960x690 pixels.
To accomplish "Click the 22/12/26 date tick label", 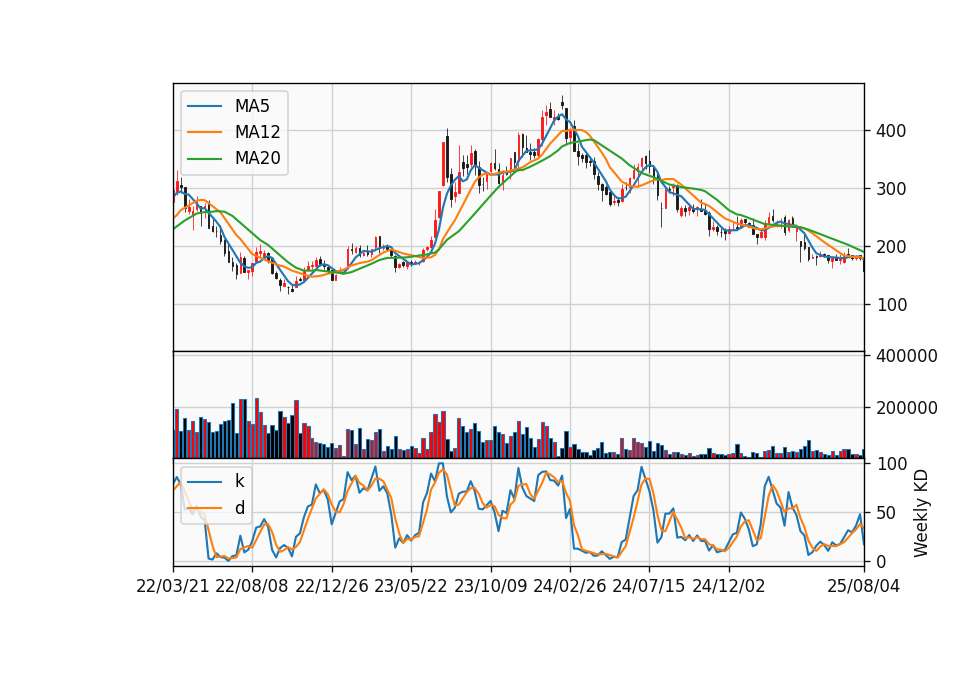I will [x=332, y=586].
